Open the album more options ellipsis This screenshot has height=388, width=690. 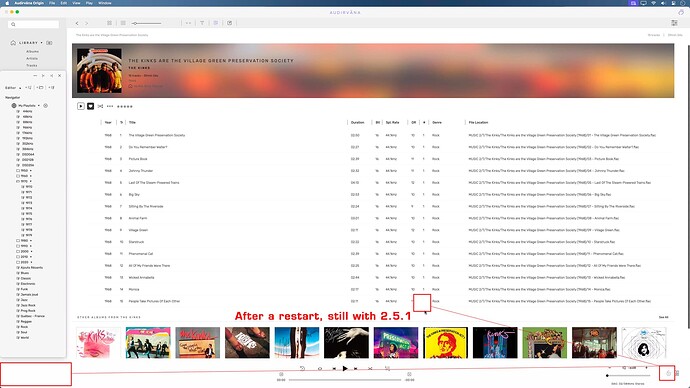coord(110,106)
